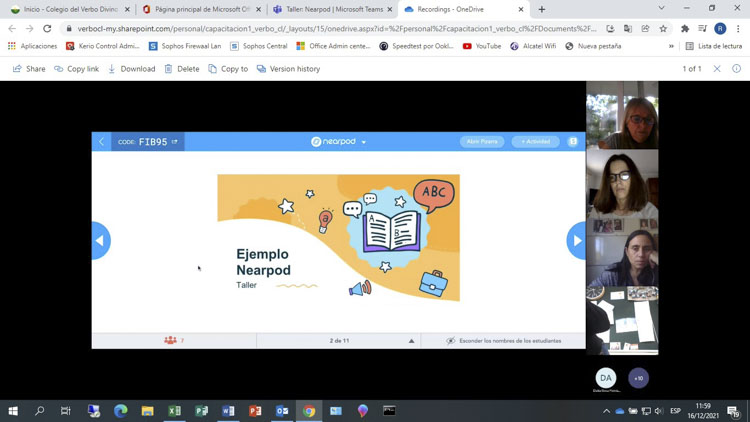Open the Sophos Central bookmark

pyautogui.click(x=259, y=46)
